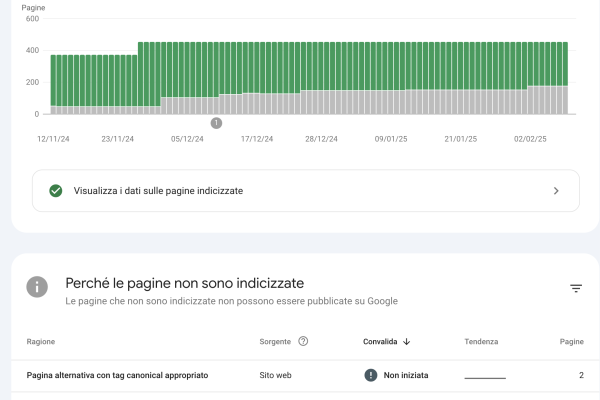Click the trend sparkline in the Tendenza column
The image size is (600, 400).
coord(485,376)
